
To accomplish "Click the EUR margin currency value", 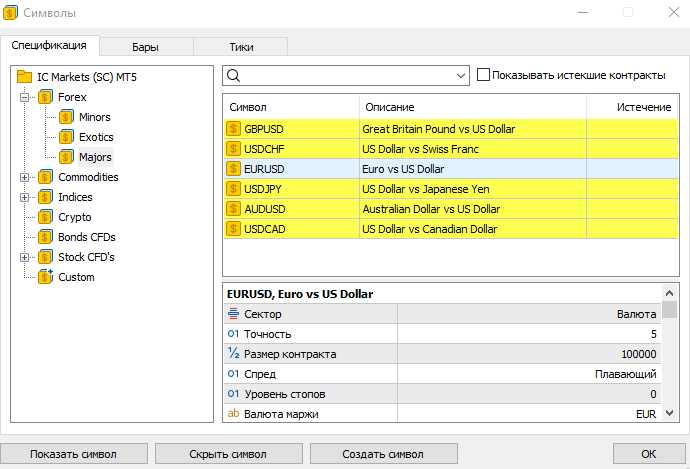I will (x=646, y=414).
